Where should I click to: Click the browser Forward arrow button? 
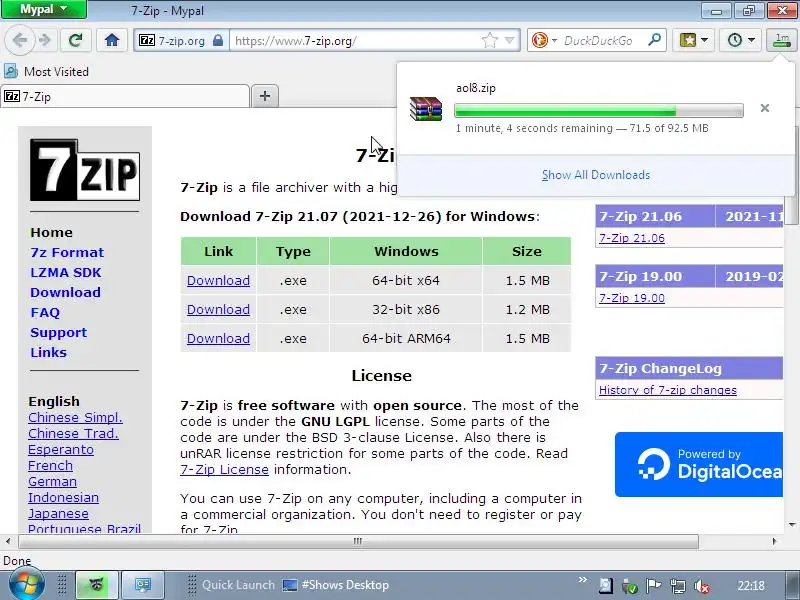[45, 40]
